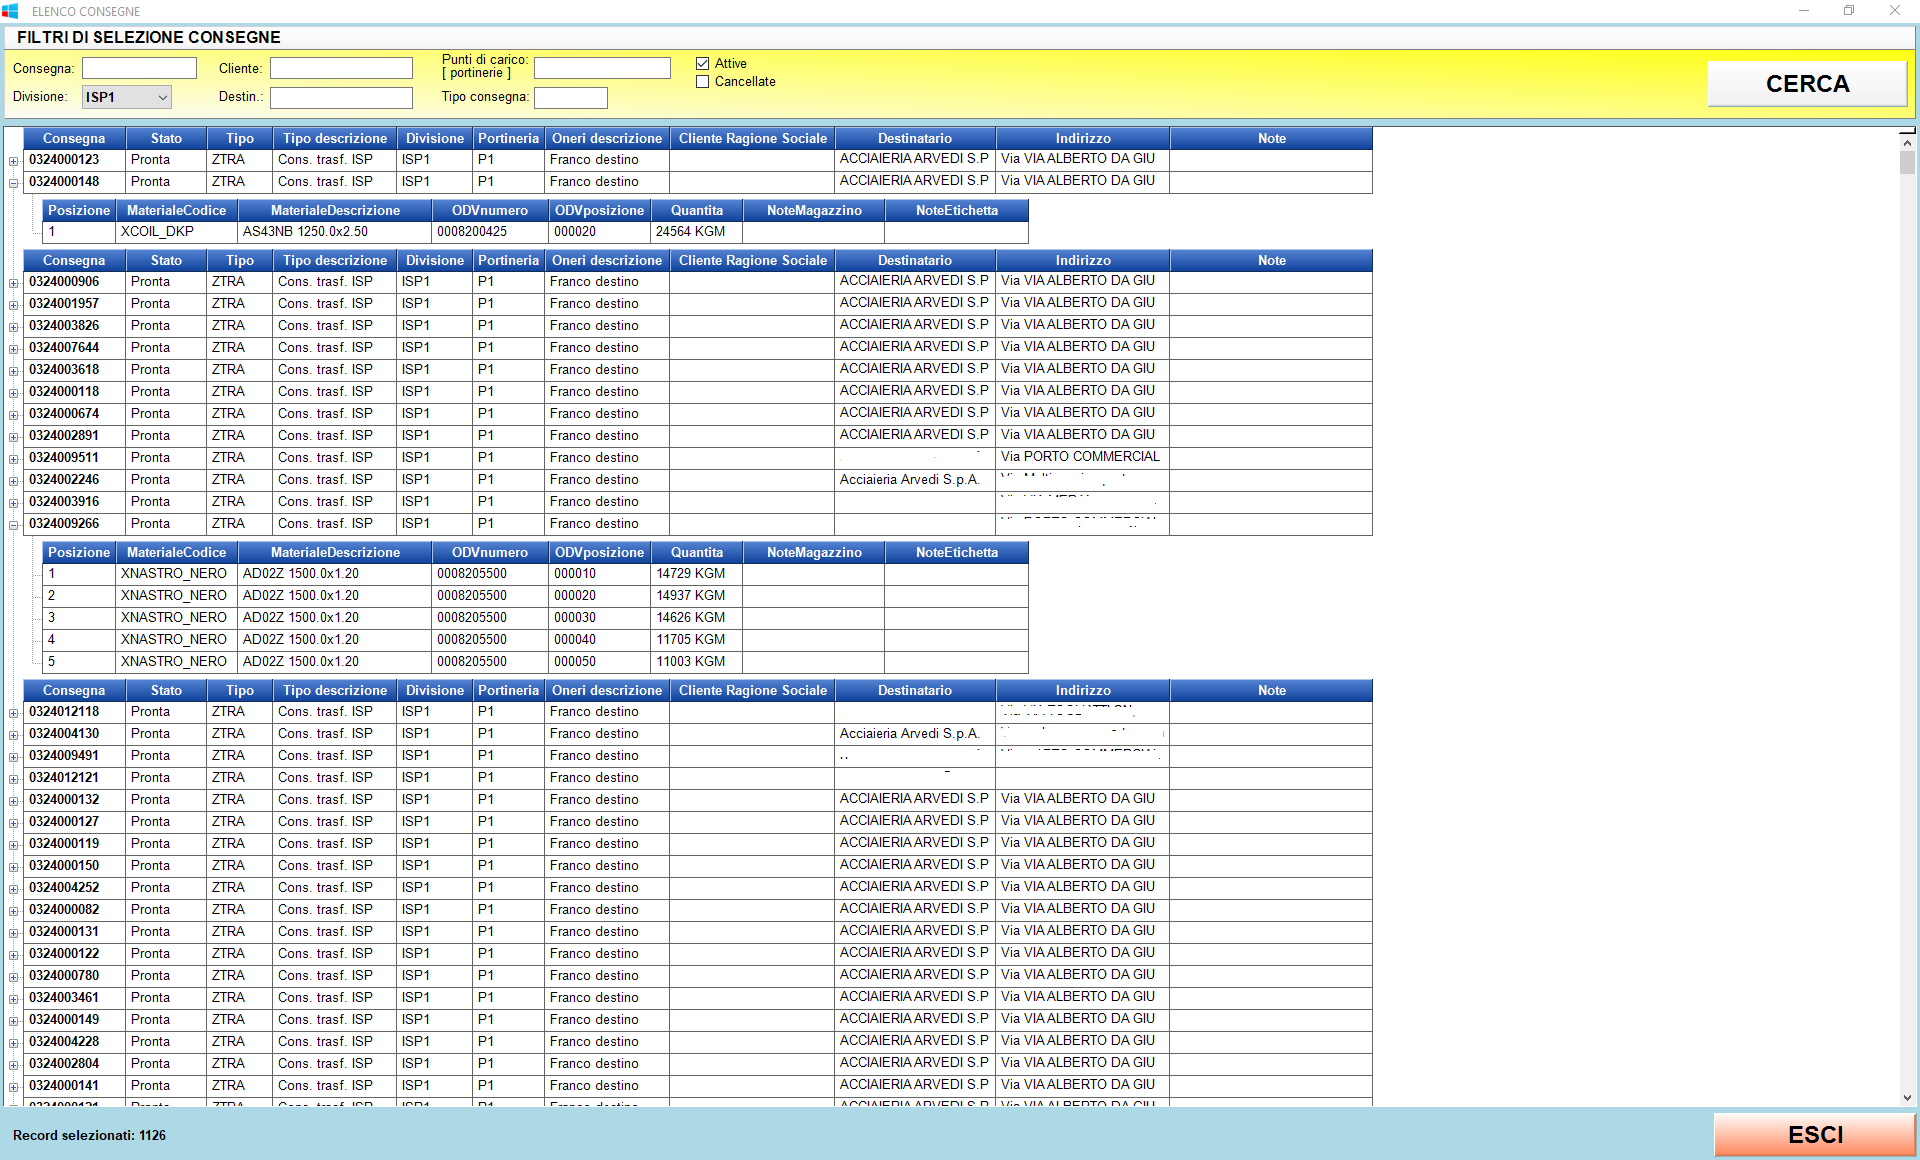
Task: Minimize the ELENCO CONSEGNE window
Action: [1804, 11]
